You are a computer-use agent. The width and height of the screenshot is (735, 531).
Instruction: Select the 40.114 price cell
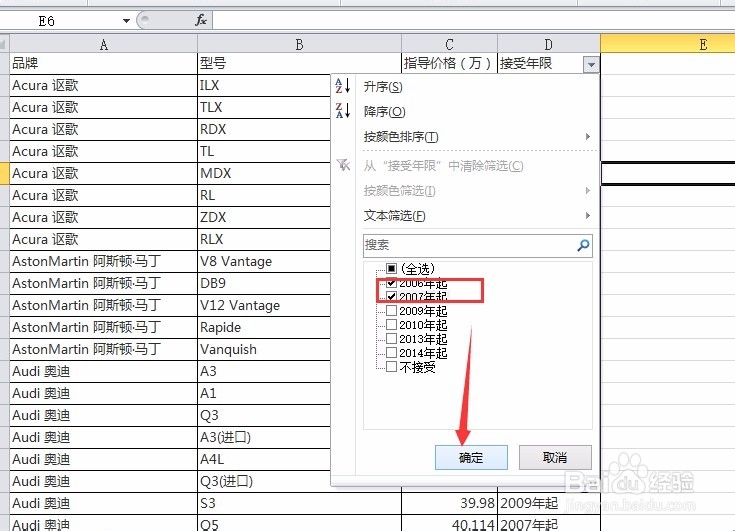tap(450, 524)
